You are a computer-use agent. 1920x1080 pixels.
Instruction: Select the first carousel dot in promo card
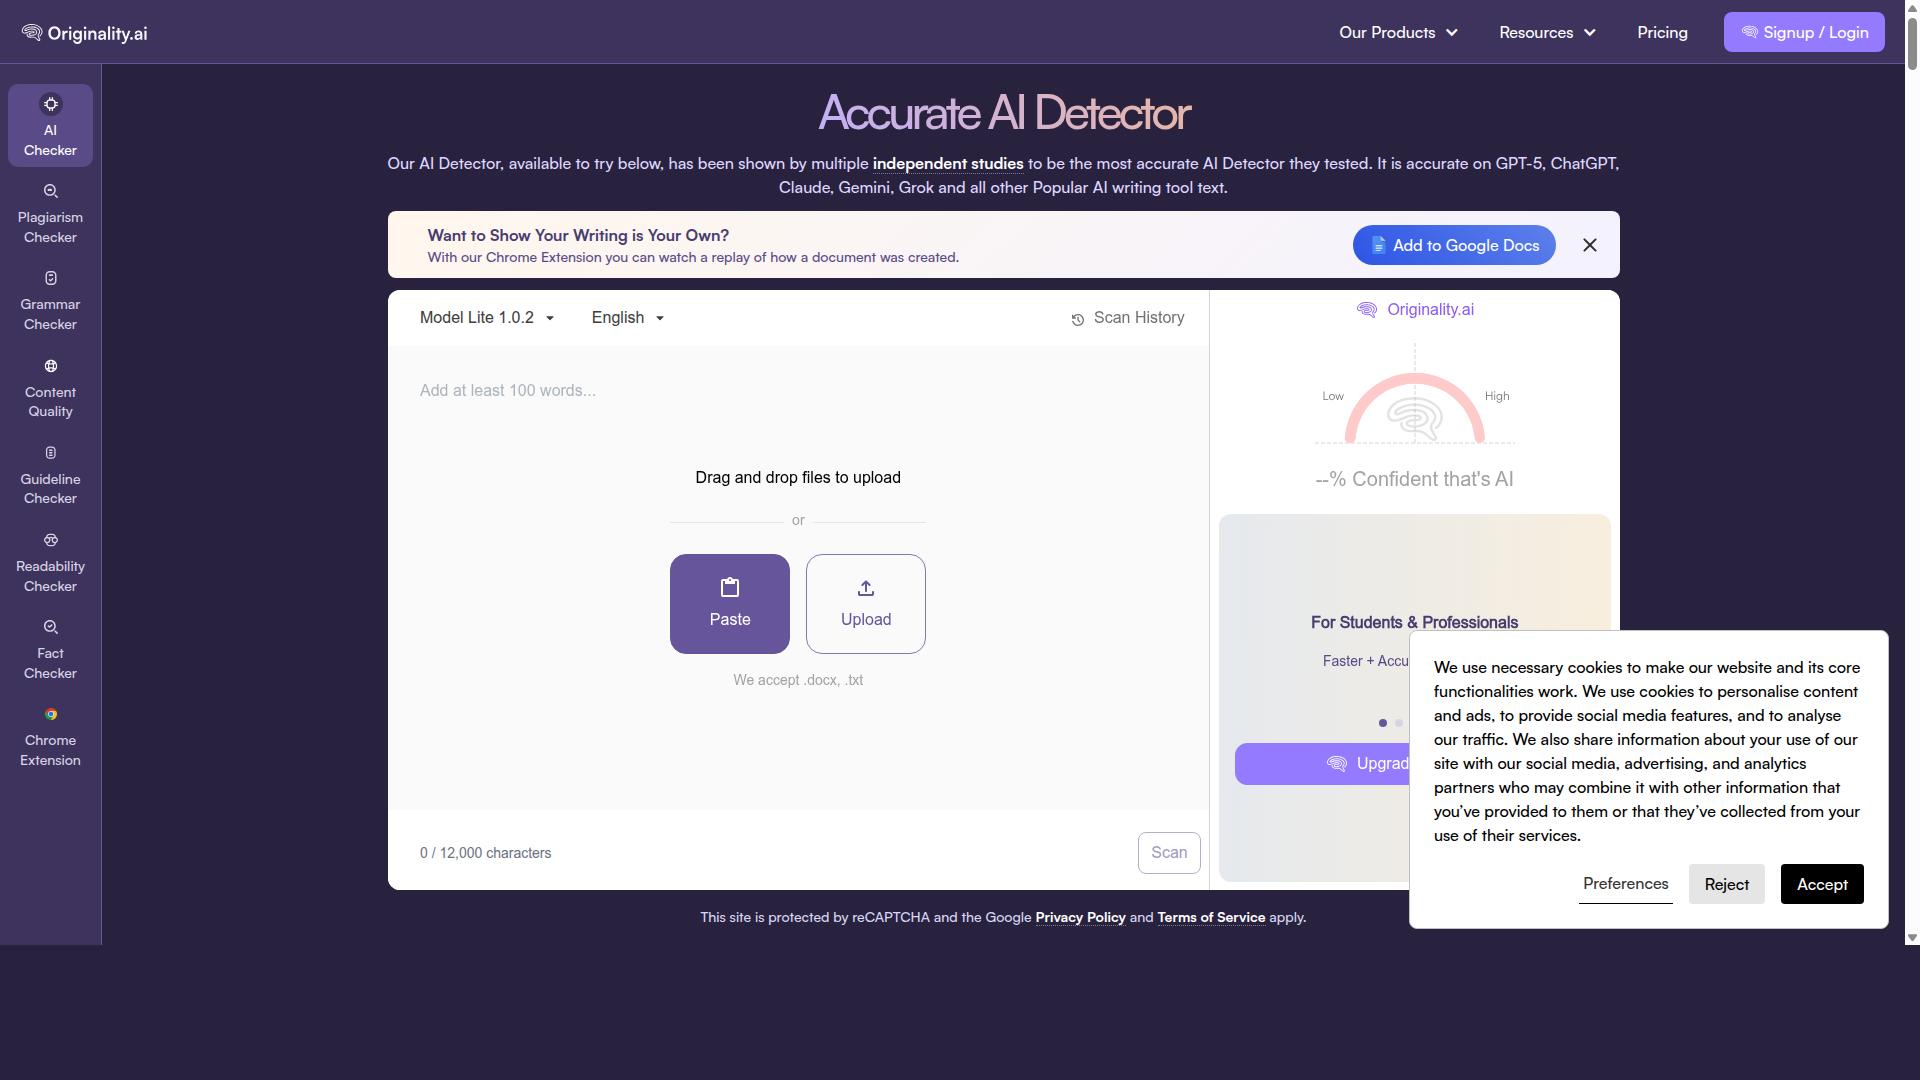(x=1383, y=723)
